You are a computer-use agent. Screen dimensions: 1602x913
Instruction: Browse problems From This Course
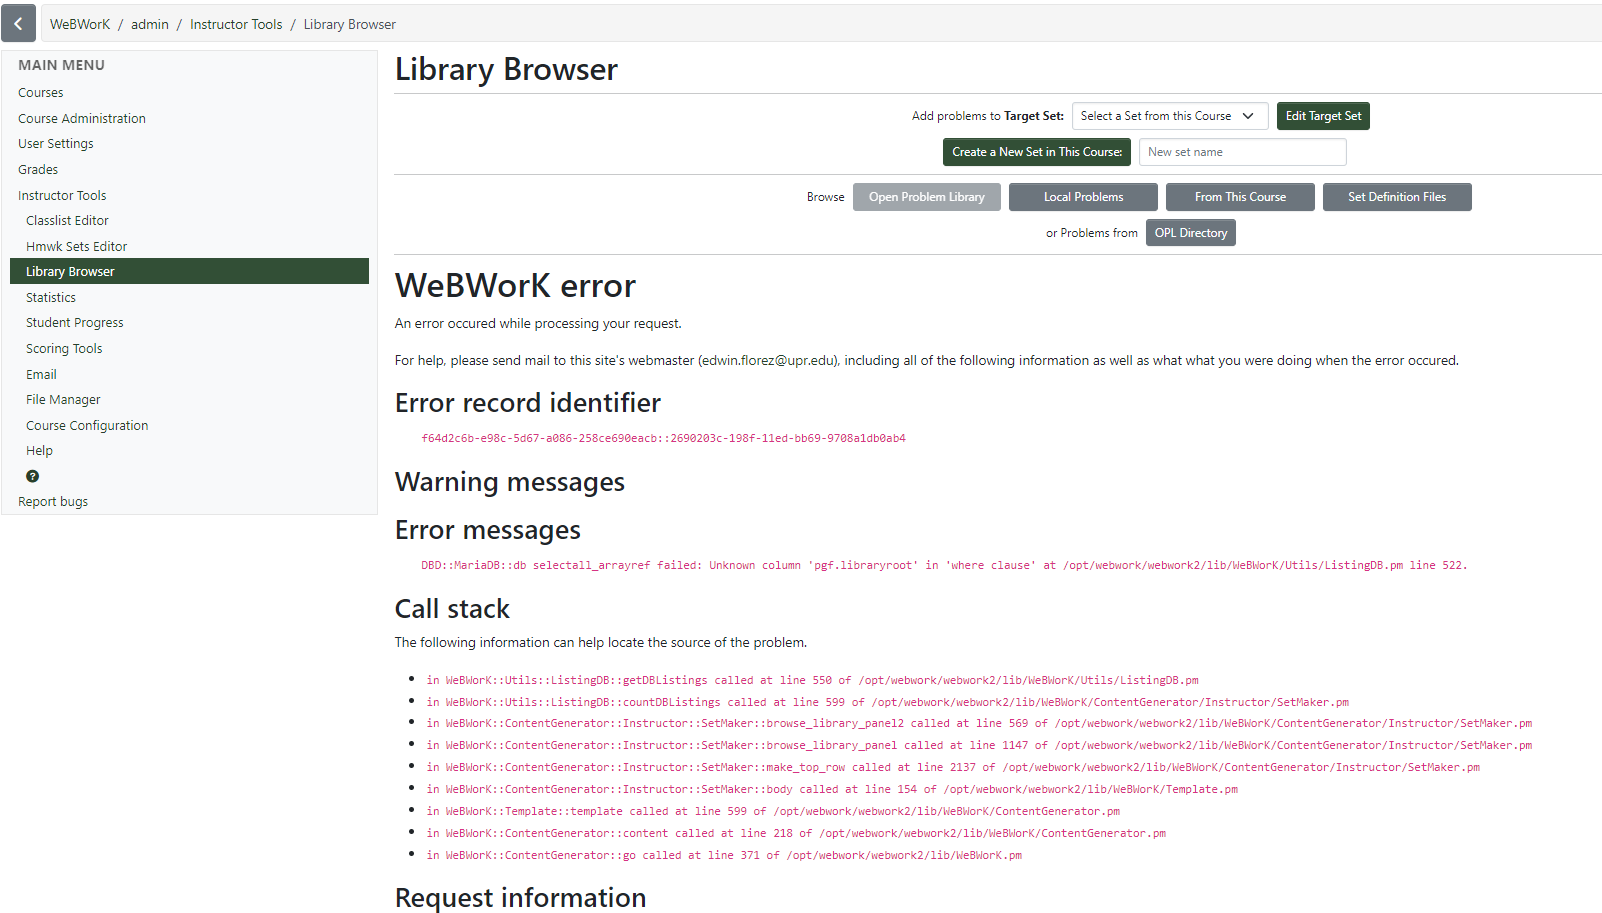[x=1240, y=197]
